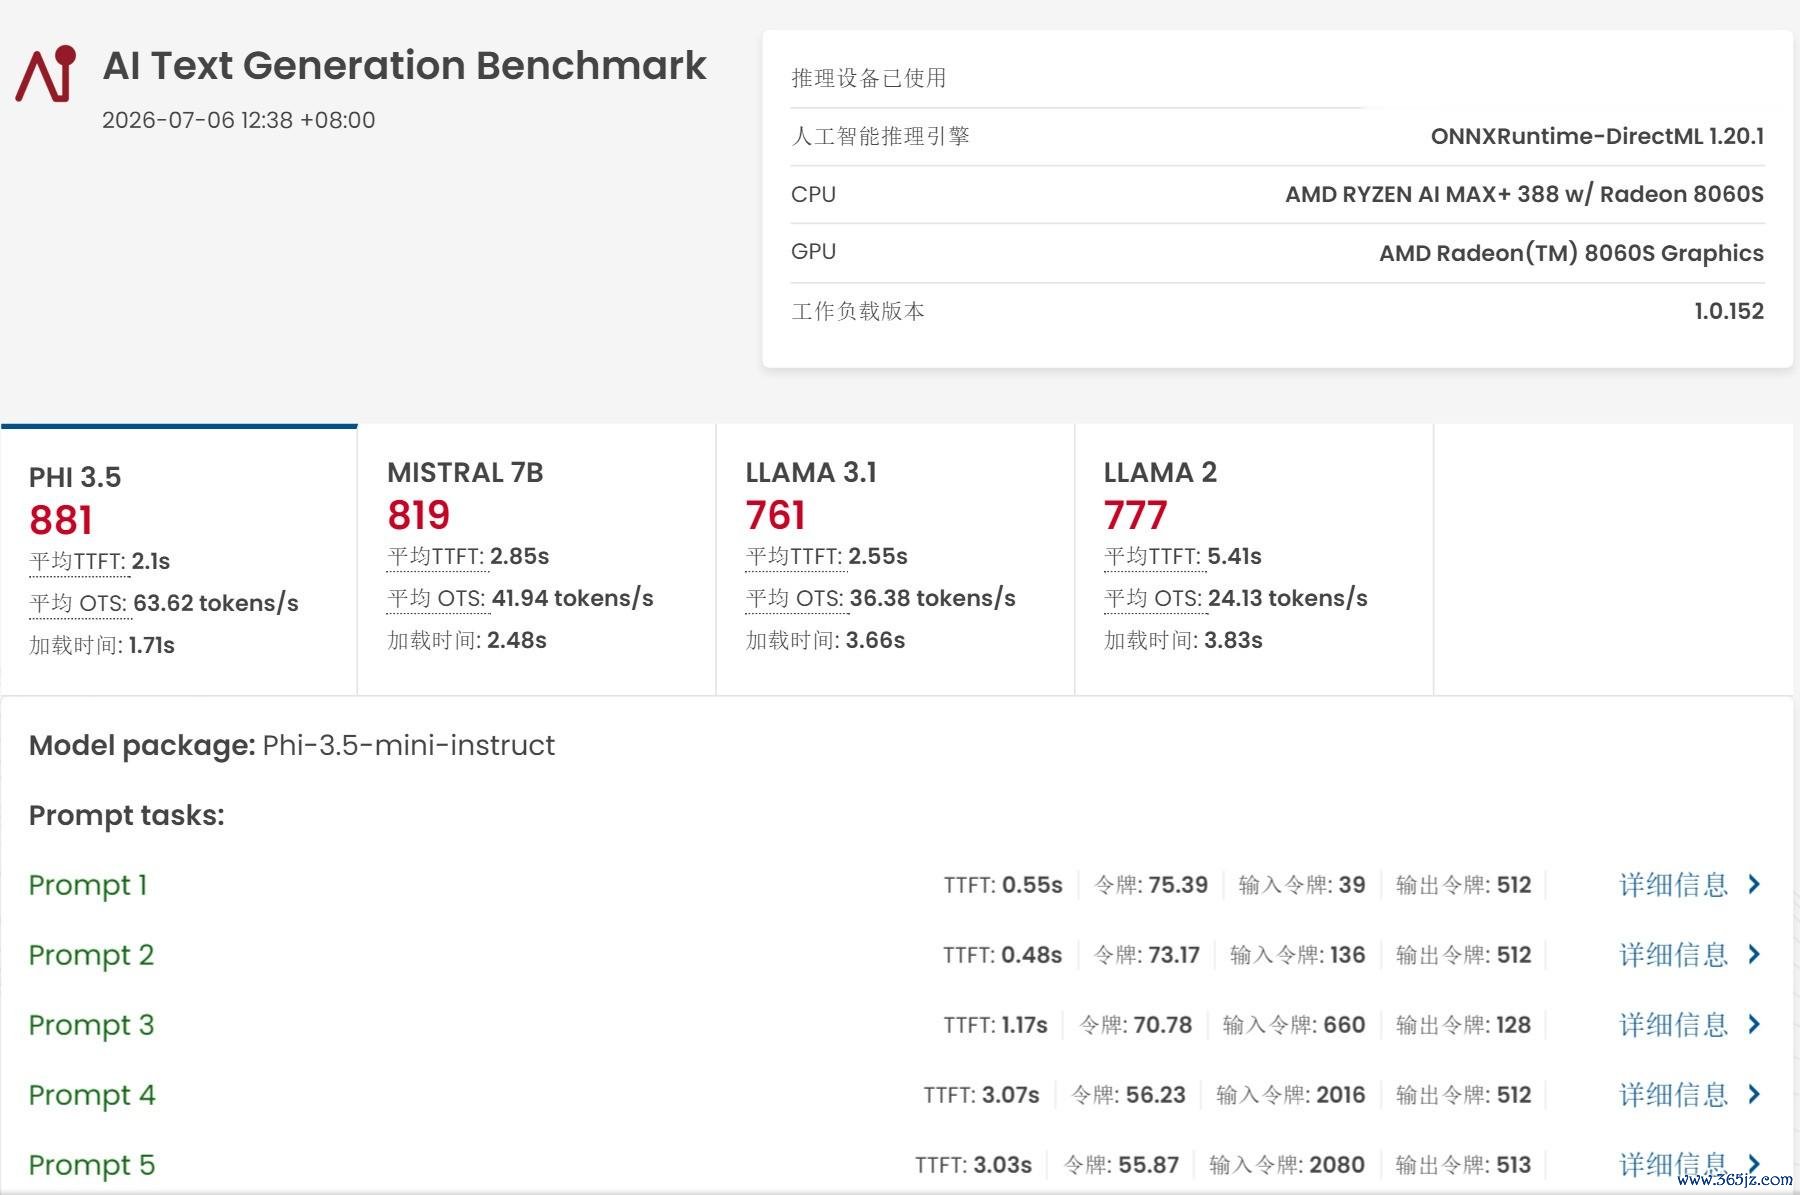This screenshot has width=1800, height=1195.
Task: Click the Model package Phi-3.5-mini-instruct line
Action: (292, 746)
